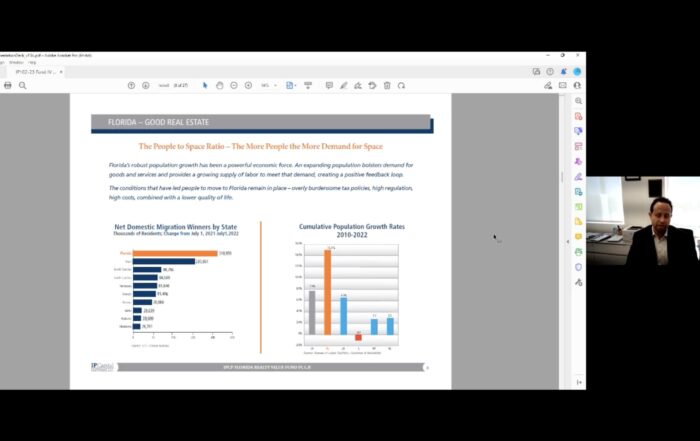Open the Window menu
Image resolution: width=700 pixels, height=441 pixels.
pyautogui.click(x=18, y=62)
